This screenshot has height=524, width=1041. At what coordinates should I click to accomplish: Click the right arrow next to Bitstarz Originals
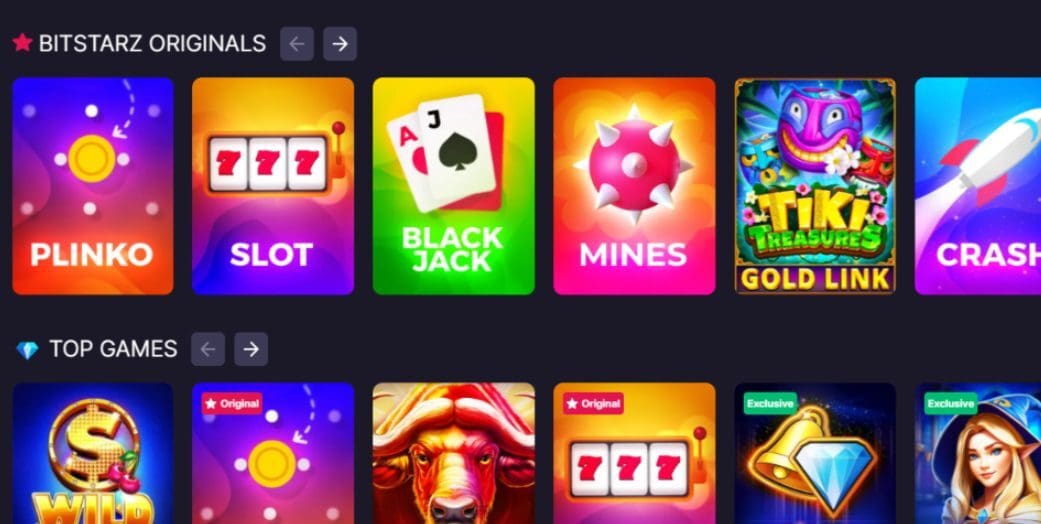340,44
